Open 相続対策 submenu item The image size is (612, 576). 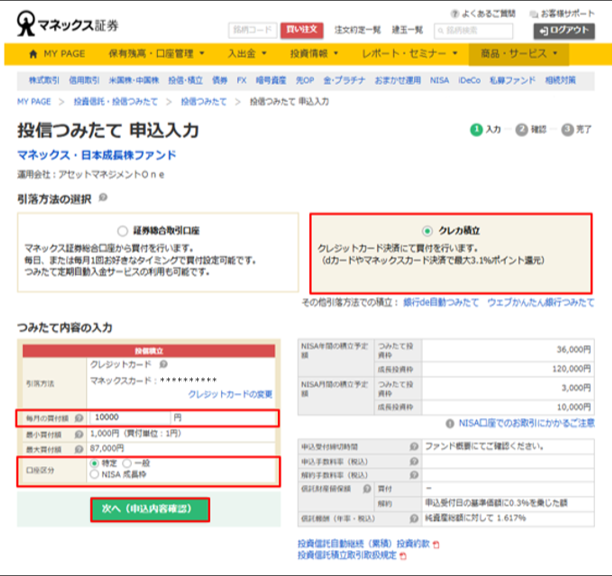tap(560, 80)
